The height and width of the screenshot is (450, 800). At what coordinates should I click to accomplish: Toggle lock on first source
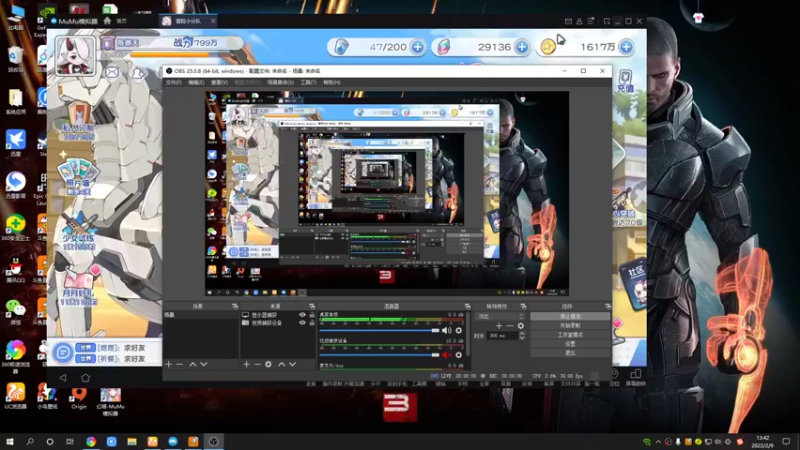click(312, 315)
